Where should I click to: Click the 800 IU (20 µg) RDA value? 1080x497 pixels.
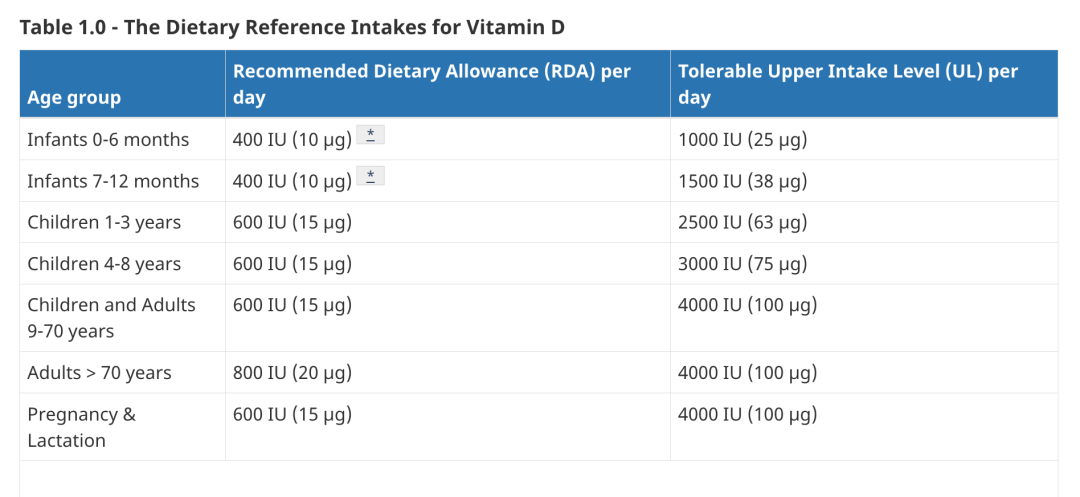pyautogui.click(x=292, y=373)
